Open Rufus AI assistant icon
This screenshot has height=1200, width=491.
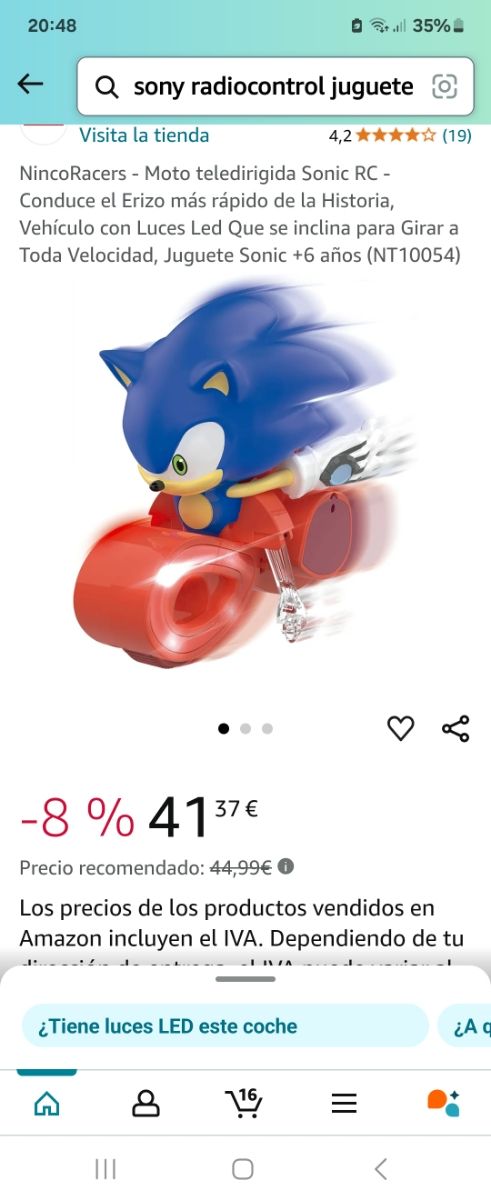click(x=443, y=1102)
